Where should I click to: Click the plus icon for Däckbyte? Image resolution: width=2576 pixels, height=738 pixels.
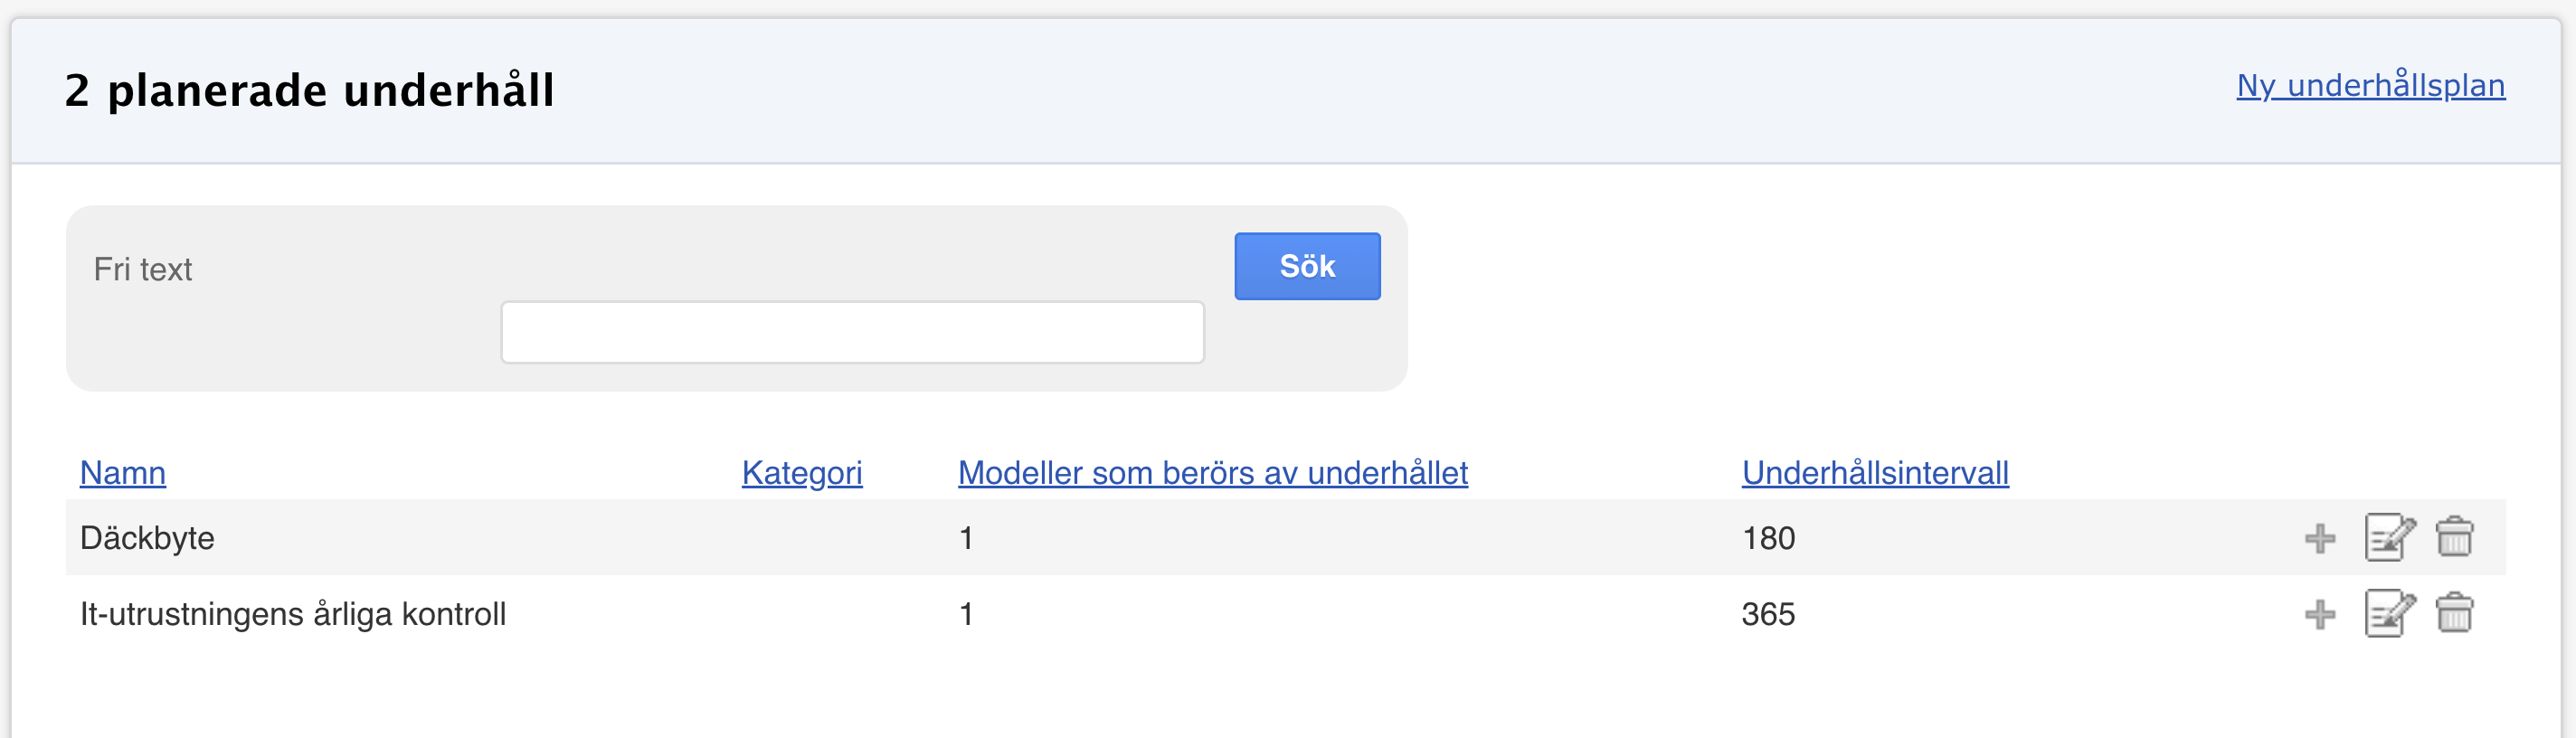click(x=2319, y=538)
